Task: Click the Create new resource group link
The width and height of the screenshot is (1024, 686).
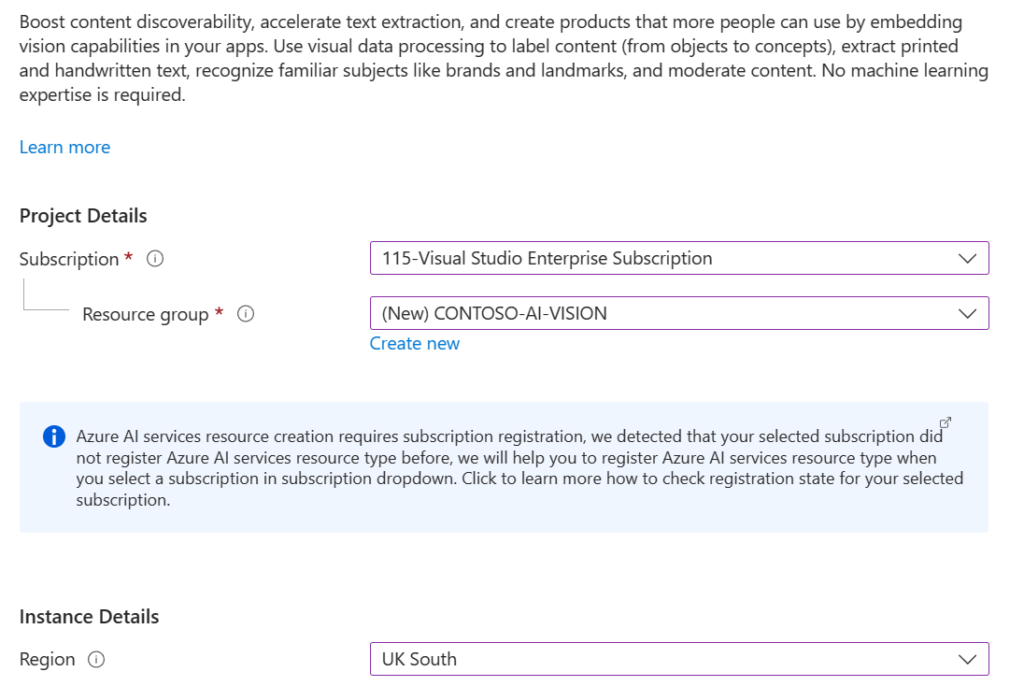Action: (415, 344)
